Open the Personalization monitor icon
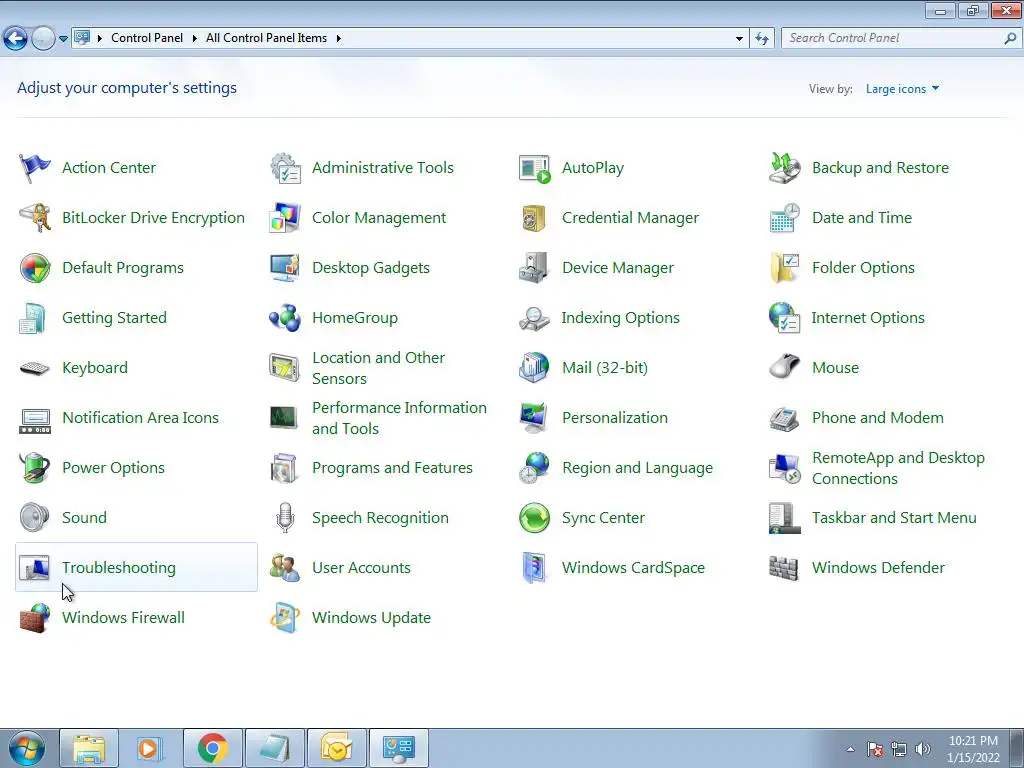Viewport: 1024px width, 768px height. pyautogui.click(x=535, y=418)
